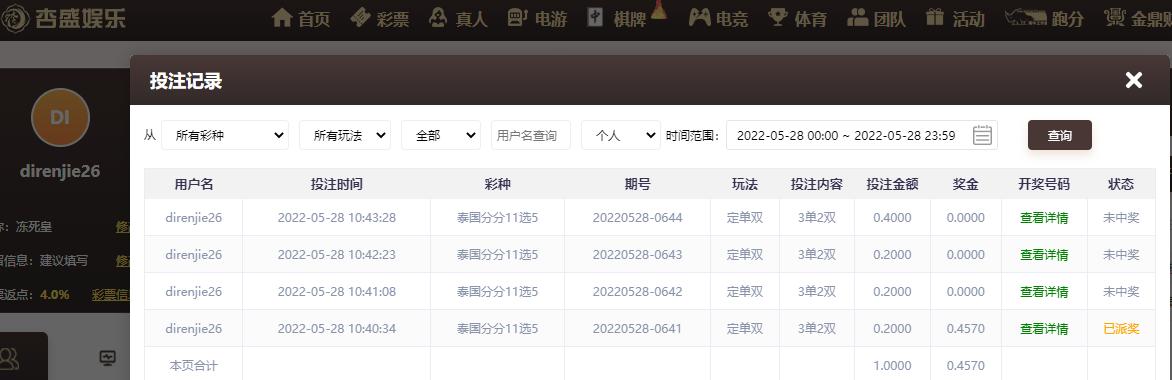Click 查看详情 for period 20220528-0644
Image resolution: width=1172 pixels, height=380 pixels.
pos(1044,218)
